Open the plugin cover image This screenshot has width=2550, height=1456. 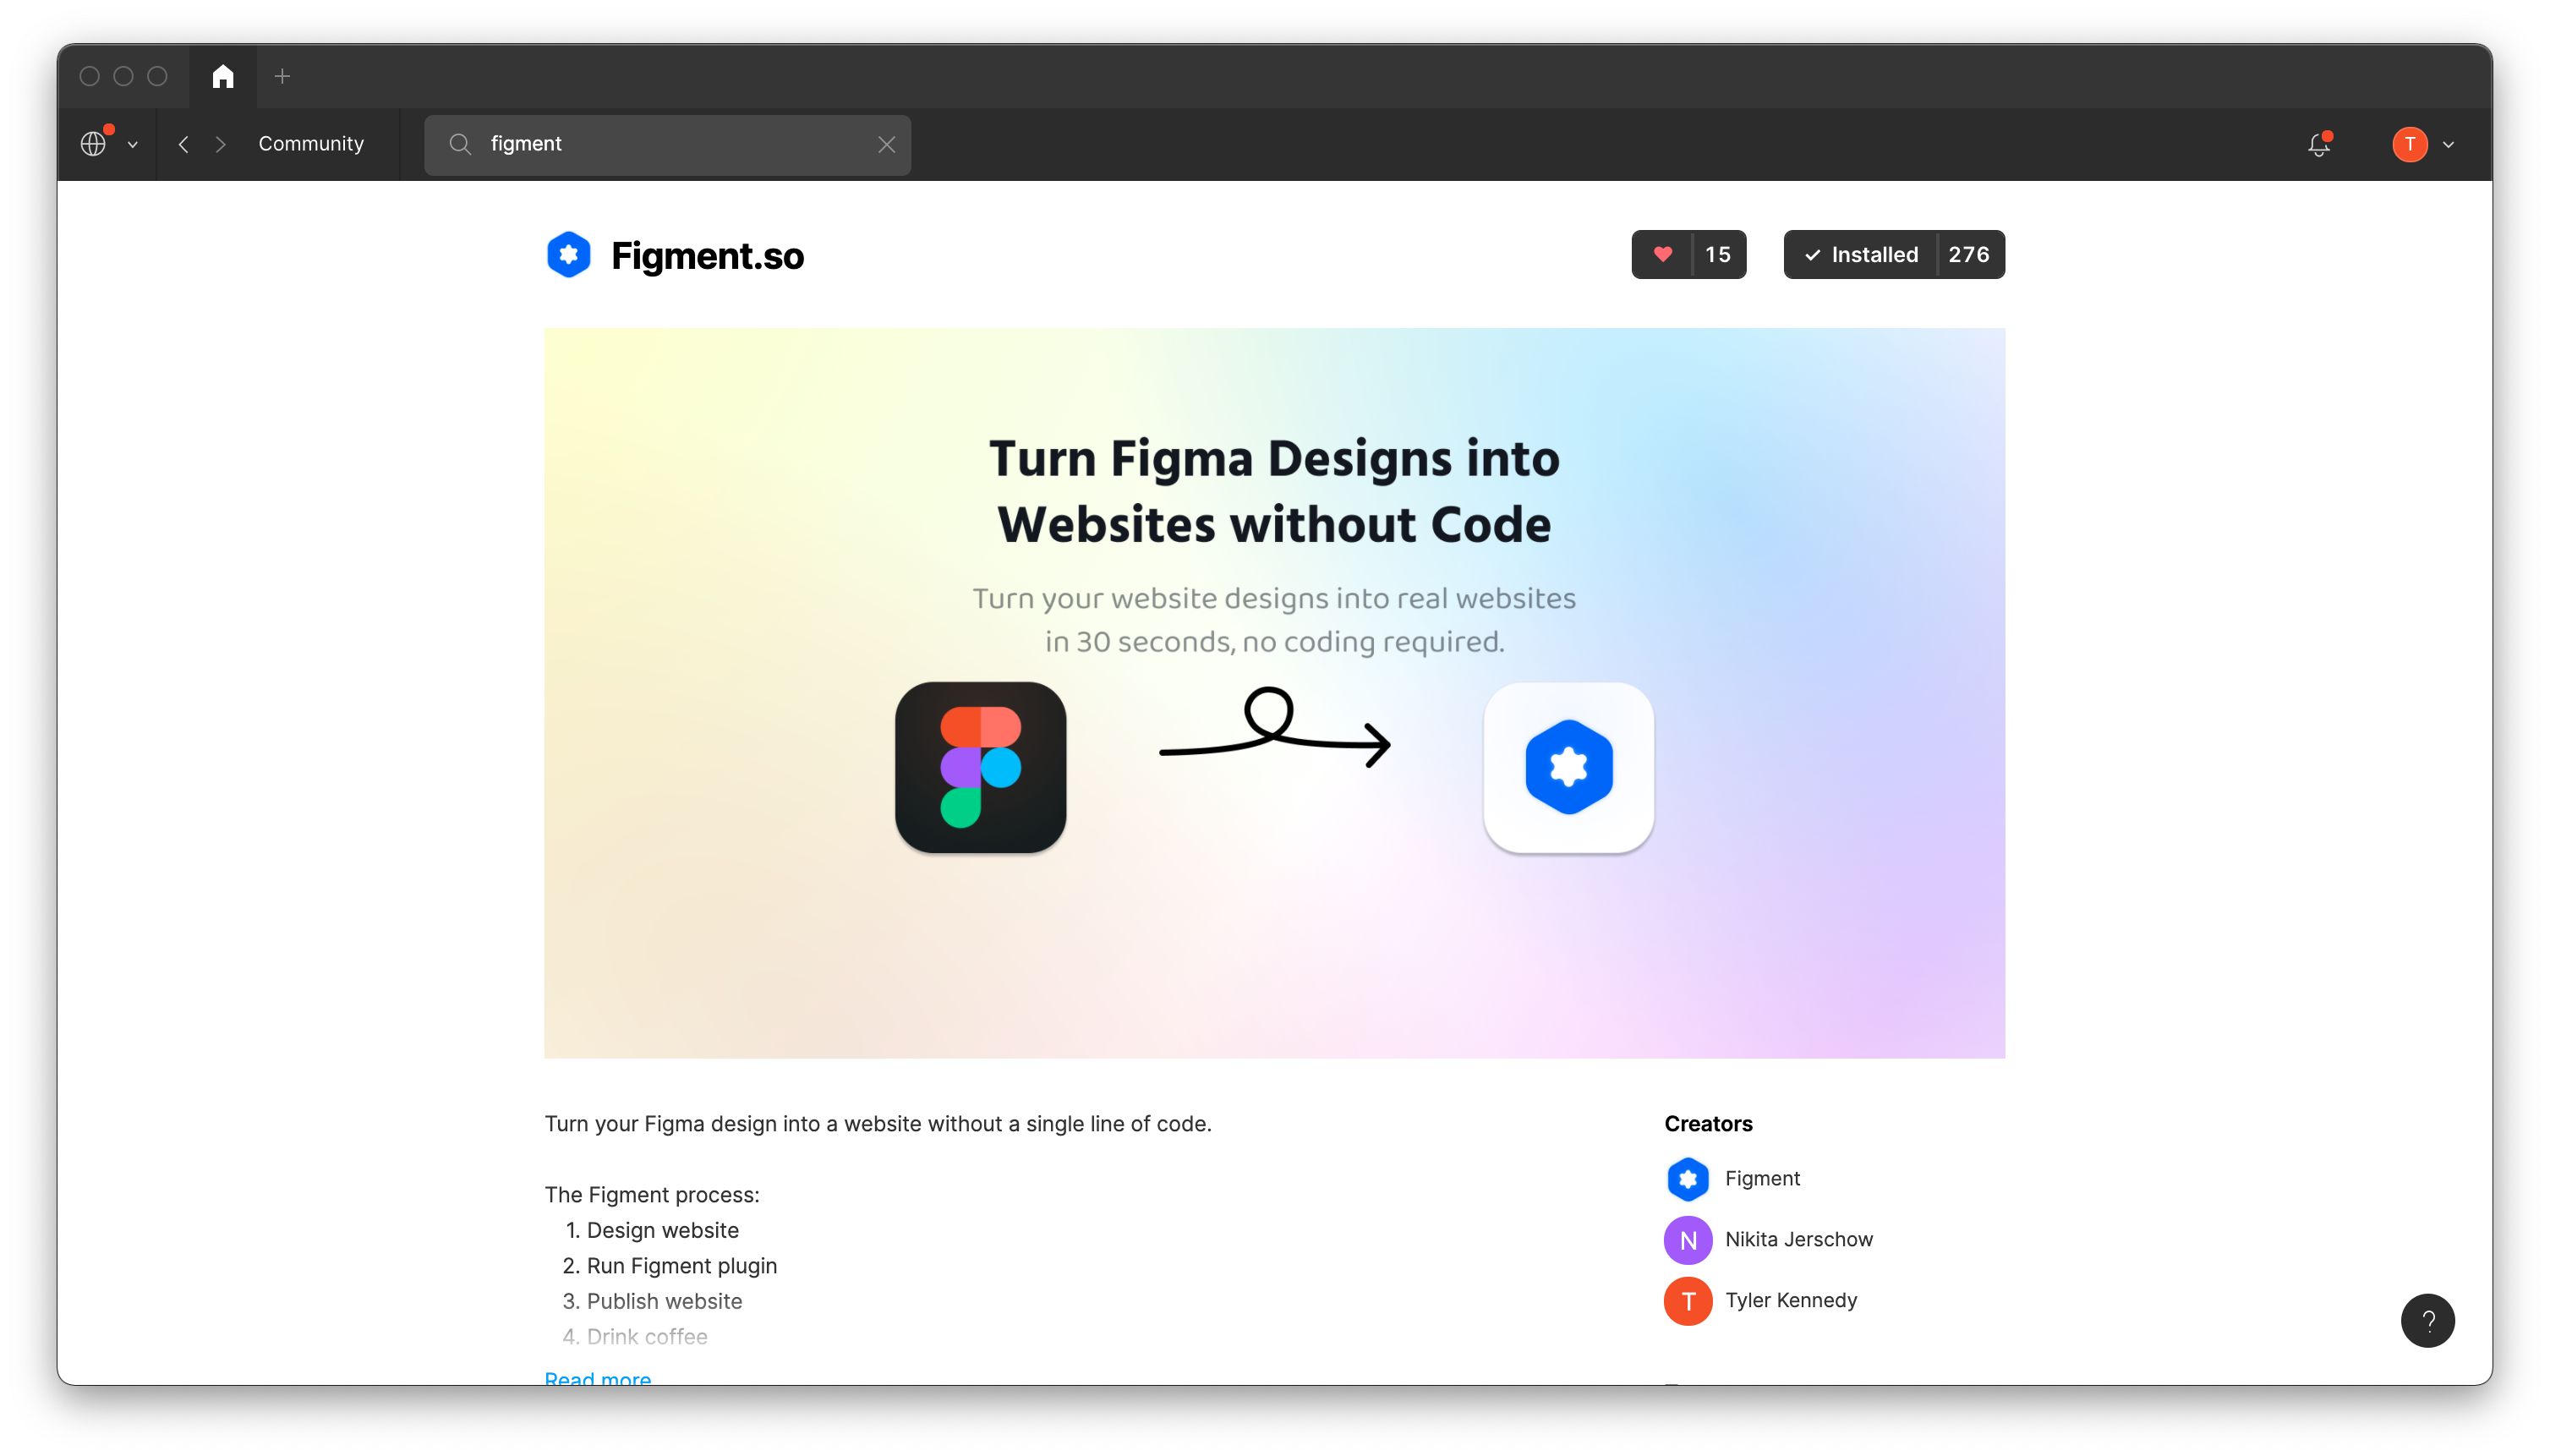tap(1274, 693)
